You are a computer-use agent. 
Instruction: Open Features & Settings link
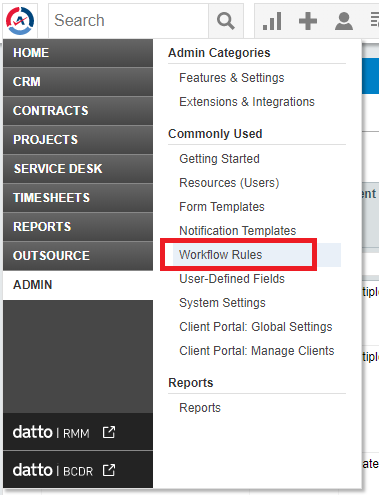point(232,78)
